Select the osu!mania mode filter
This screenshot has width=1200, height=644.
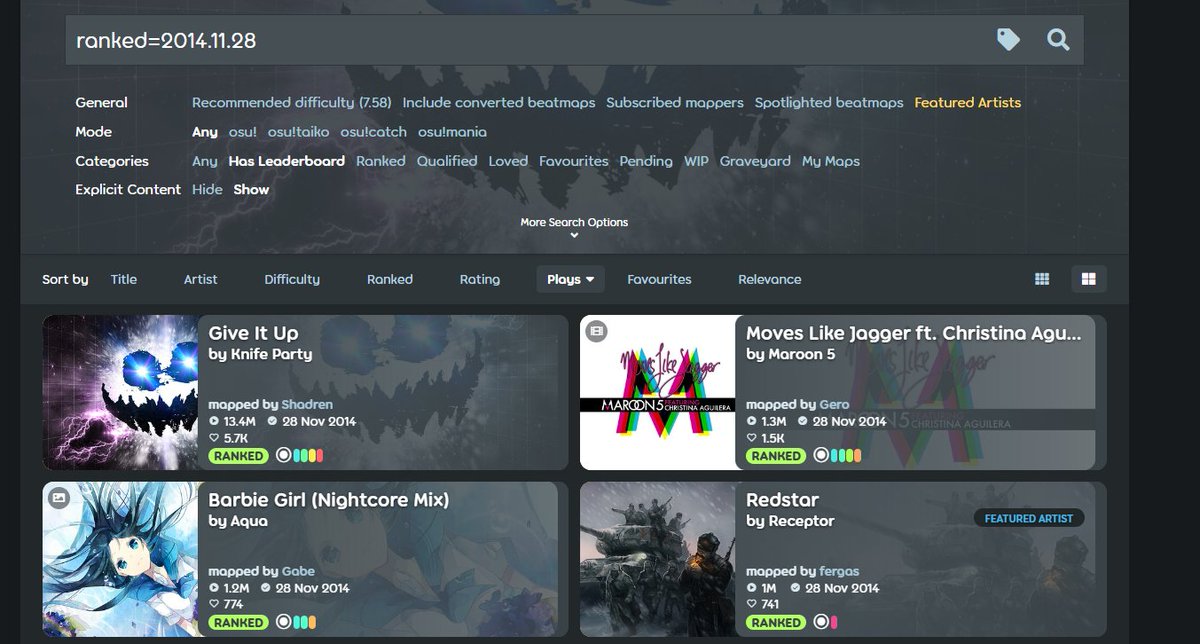[452, 132]
